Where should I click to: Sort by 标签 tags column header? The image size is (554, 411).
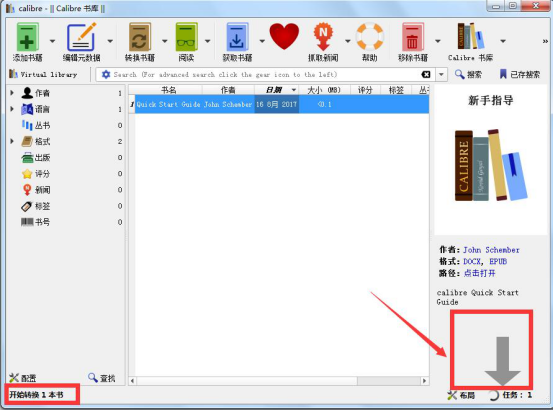pyautogui.click(x=396, y=90)
